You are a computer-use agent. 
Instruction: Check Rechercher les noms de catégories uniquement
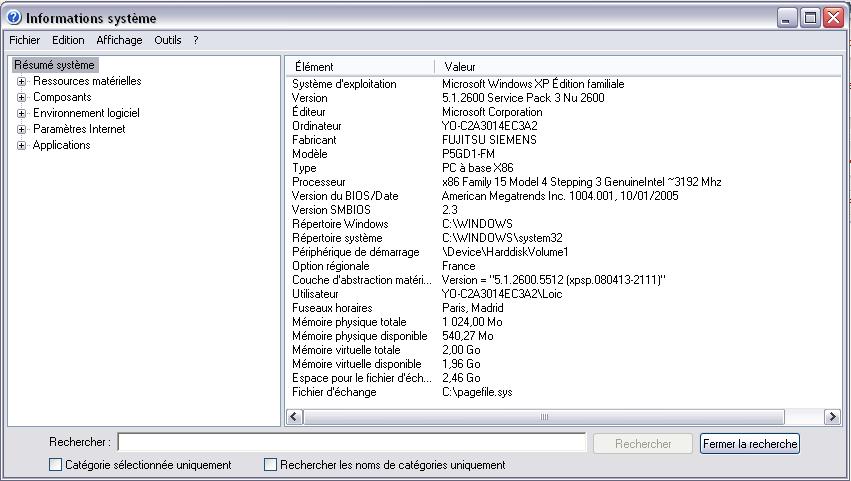[x=270, y=465]
